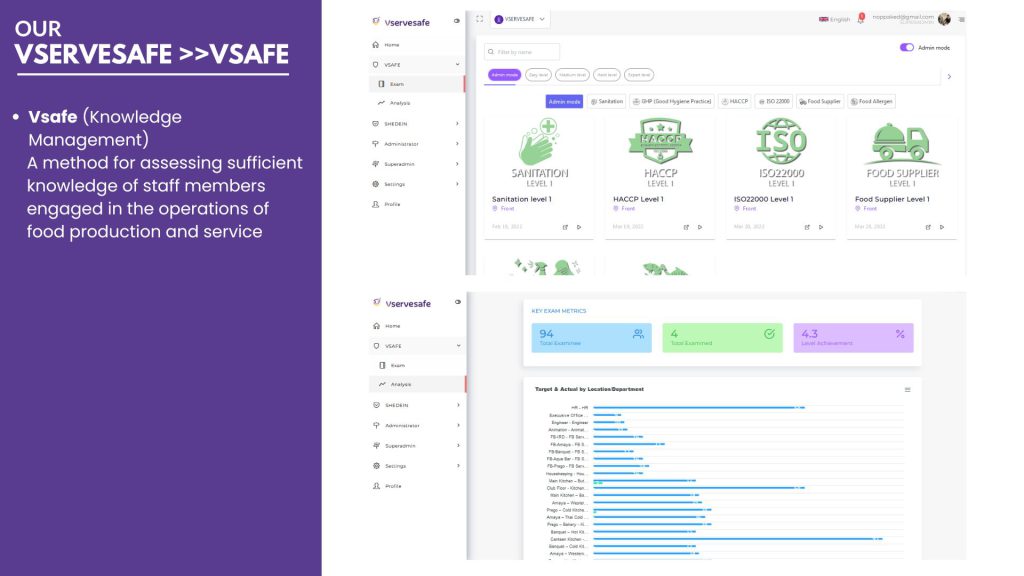The height and width of the screenshot is (576, 1024).
Task: Open chart options menu icon for Target & Actual
Action: (x=907, y=389)
